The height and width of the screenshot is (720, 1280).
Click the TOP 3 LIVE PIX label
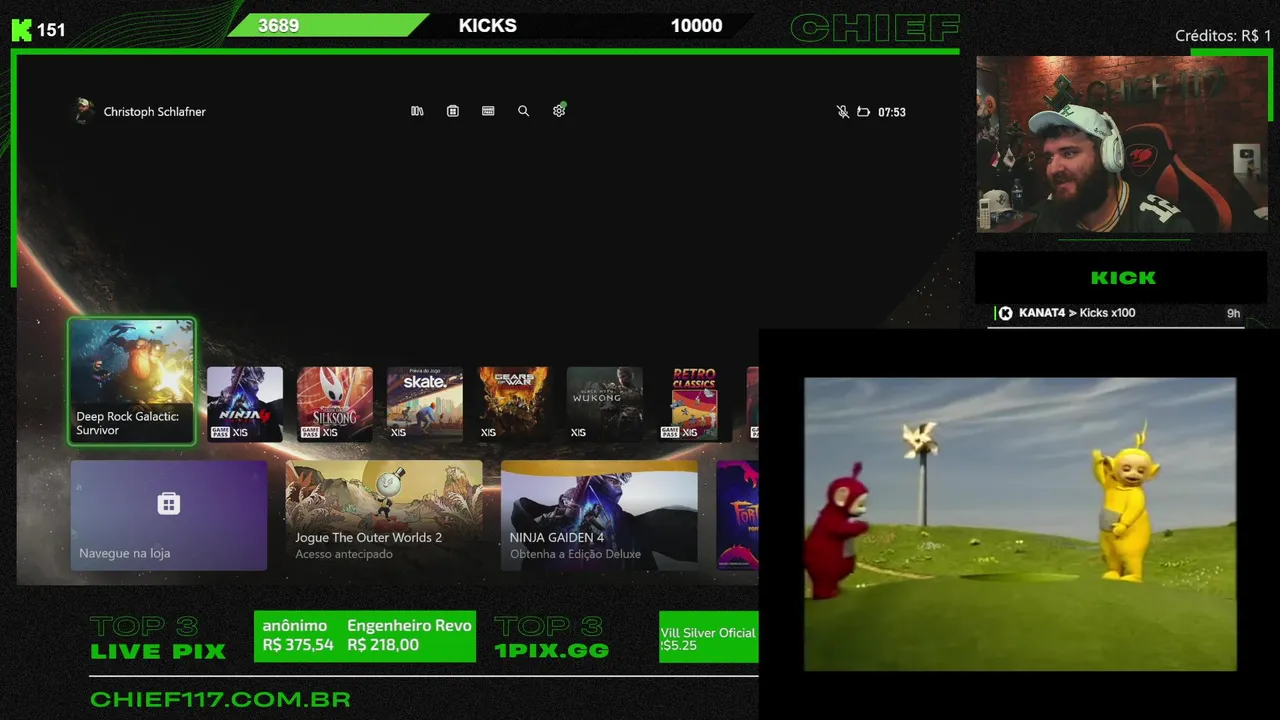coord(158,638)
